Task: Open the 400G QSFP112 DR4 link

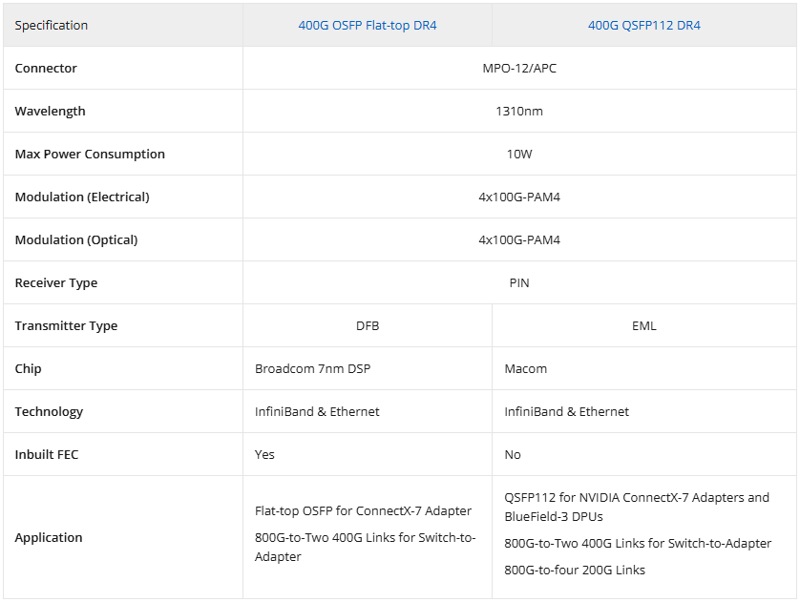Action: [644, 25]
